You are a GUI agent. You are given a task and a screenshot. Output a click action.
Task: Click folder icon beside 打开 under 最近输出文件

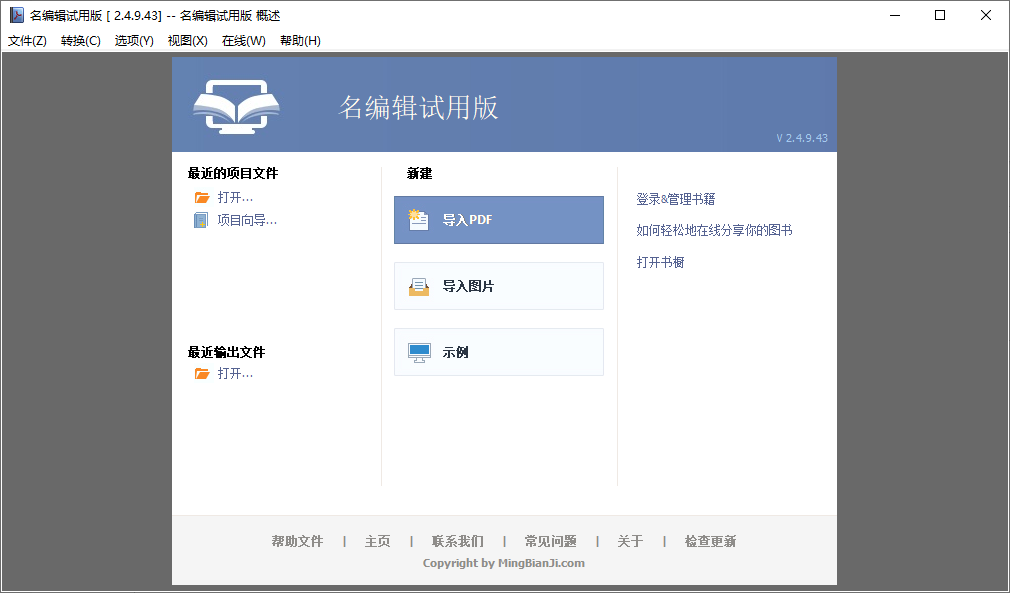pos(202,372)
